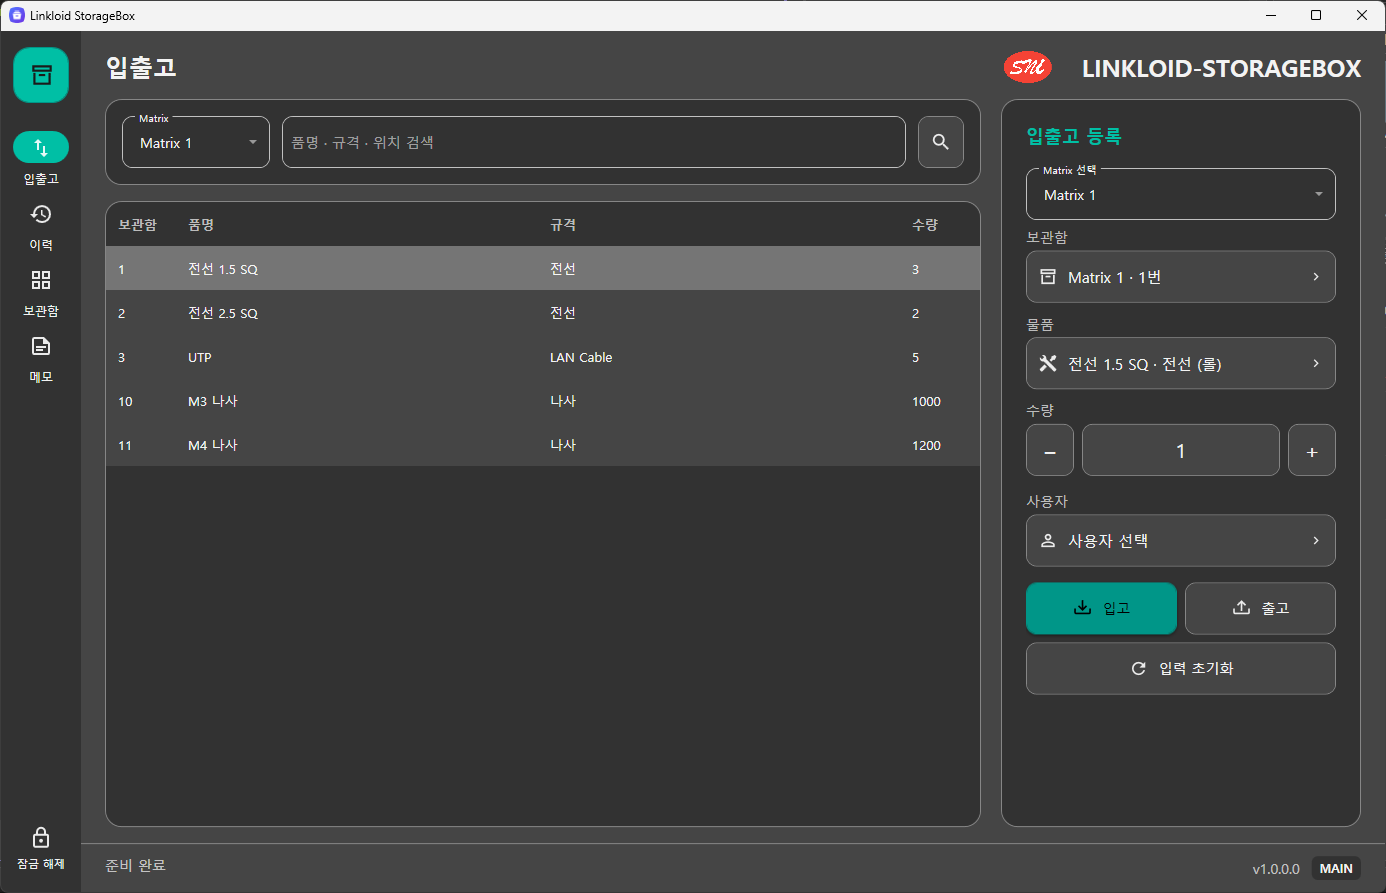
Task: Click the quantity cell showing 1000
Action: (926, 401)
